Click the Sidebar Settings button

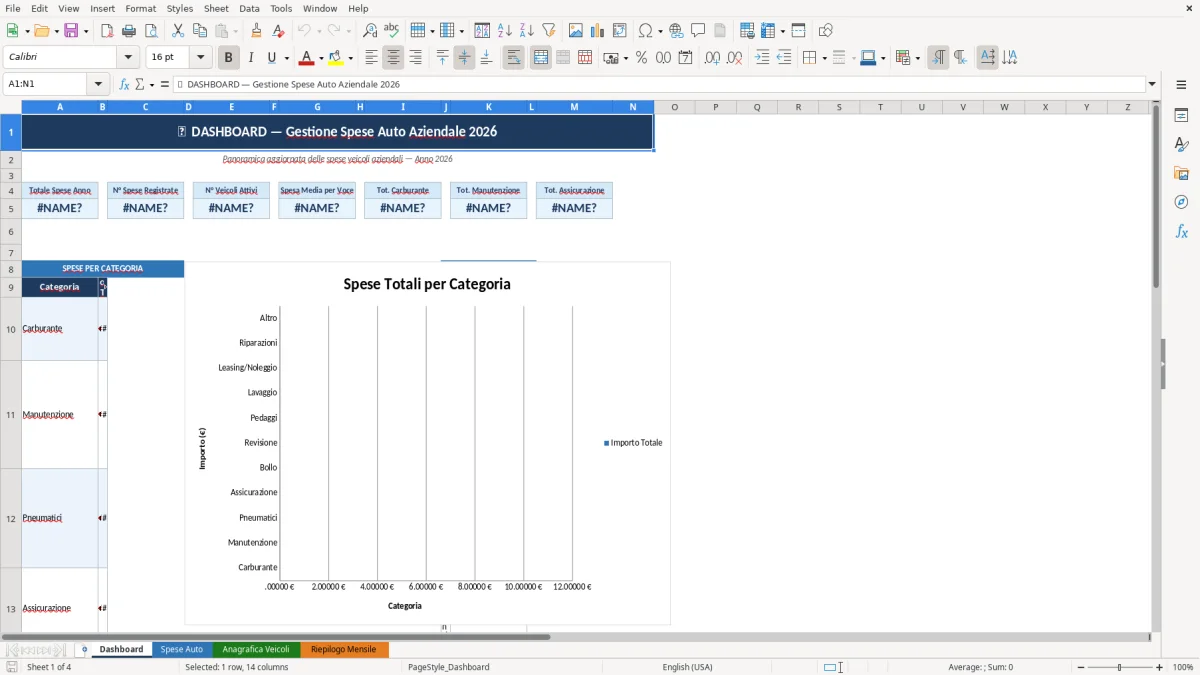tap(1181, 85)
